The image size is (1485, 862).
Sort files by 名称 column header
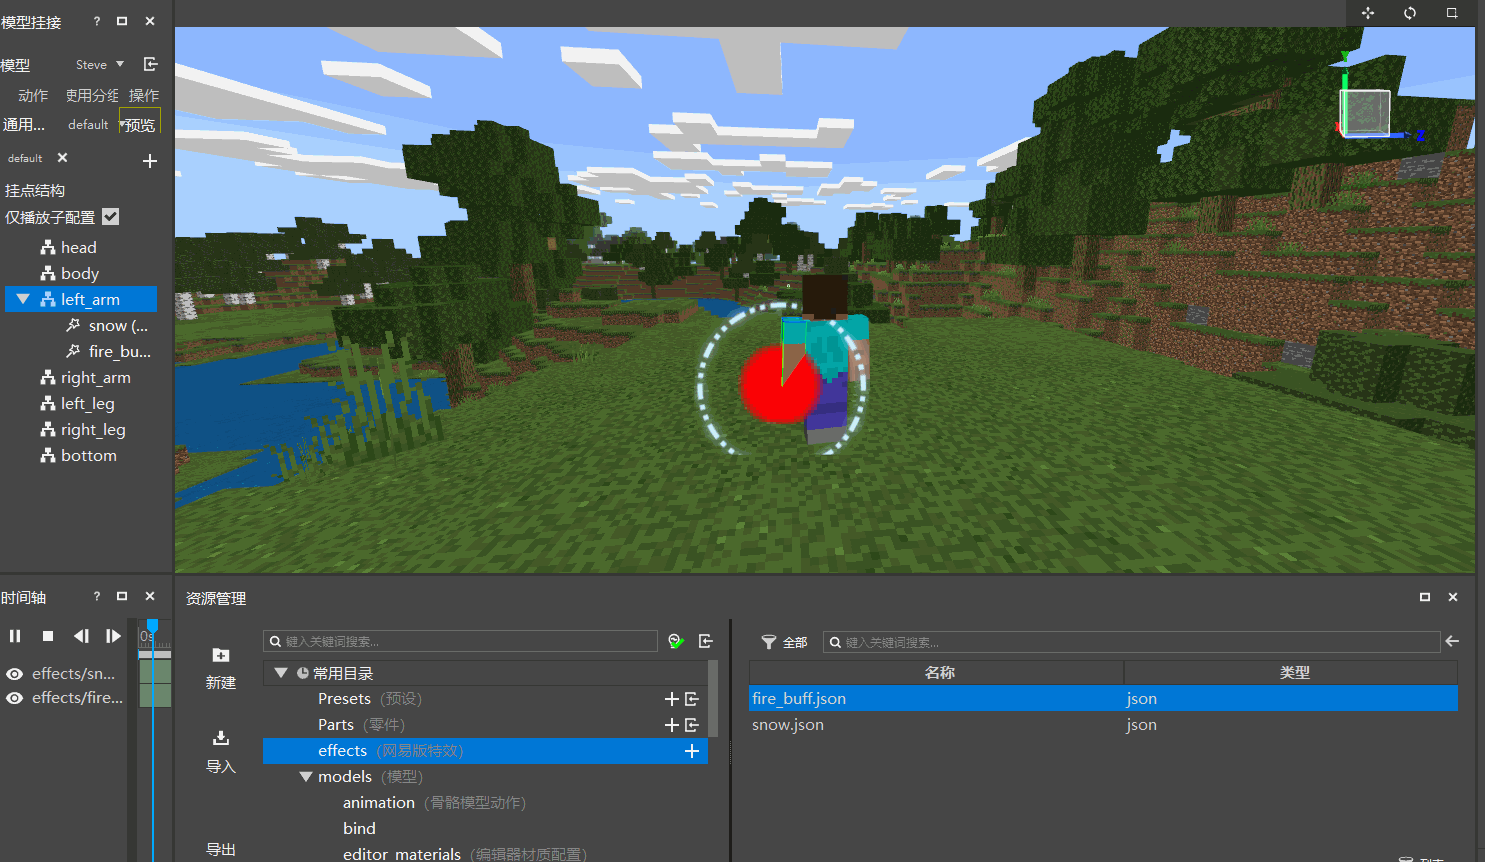[x=937, y=672]
